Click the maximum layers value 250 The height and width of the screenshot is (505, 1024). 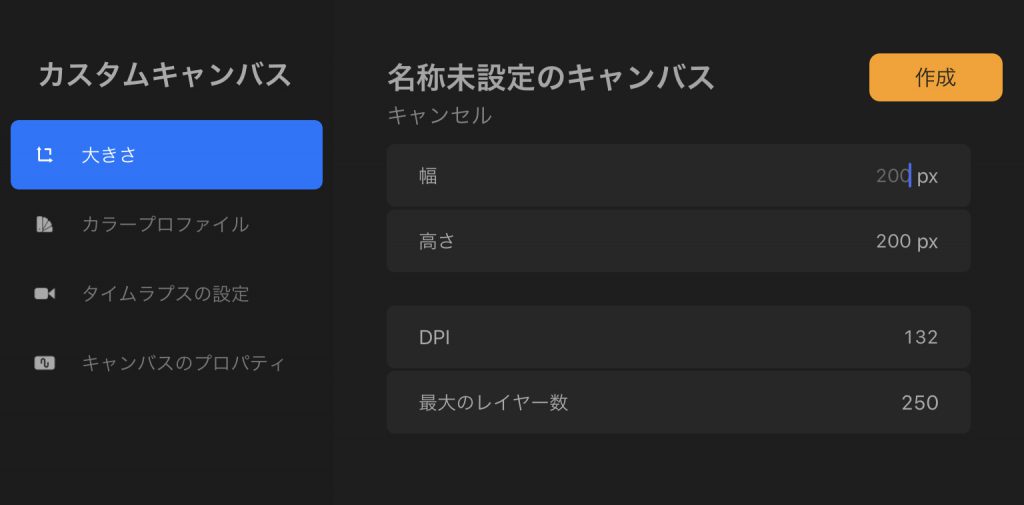[920, 402]
